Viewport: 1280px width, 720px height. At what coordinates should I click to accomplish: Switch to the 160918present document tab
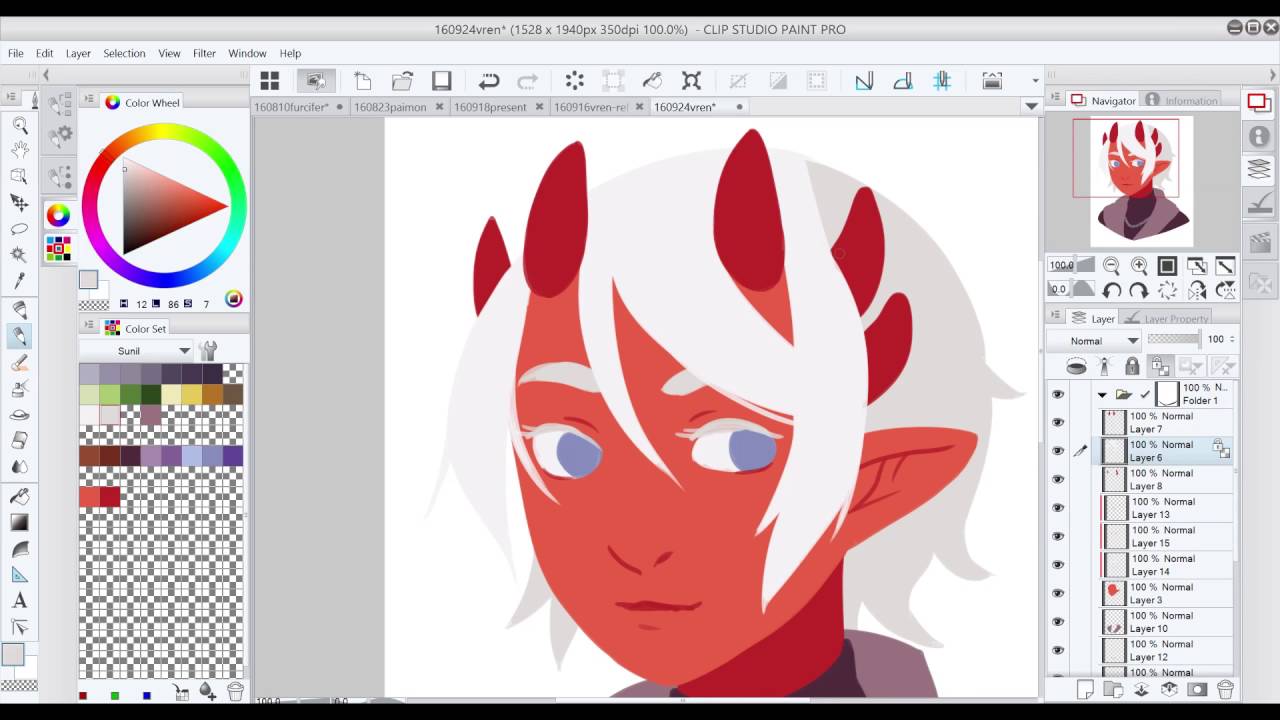(490, 107)
